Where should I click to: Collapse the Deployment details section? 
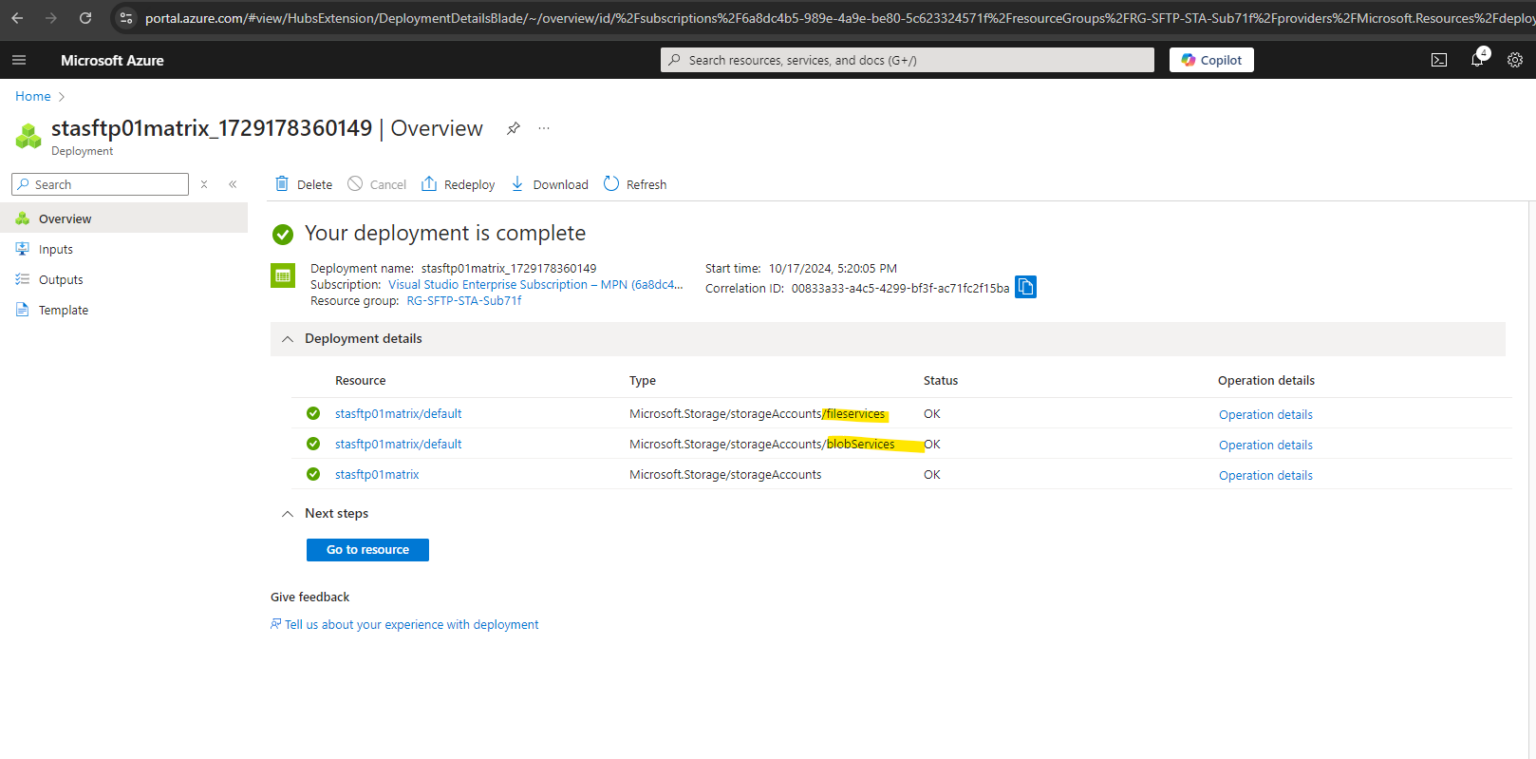(287, 339)
